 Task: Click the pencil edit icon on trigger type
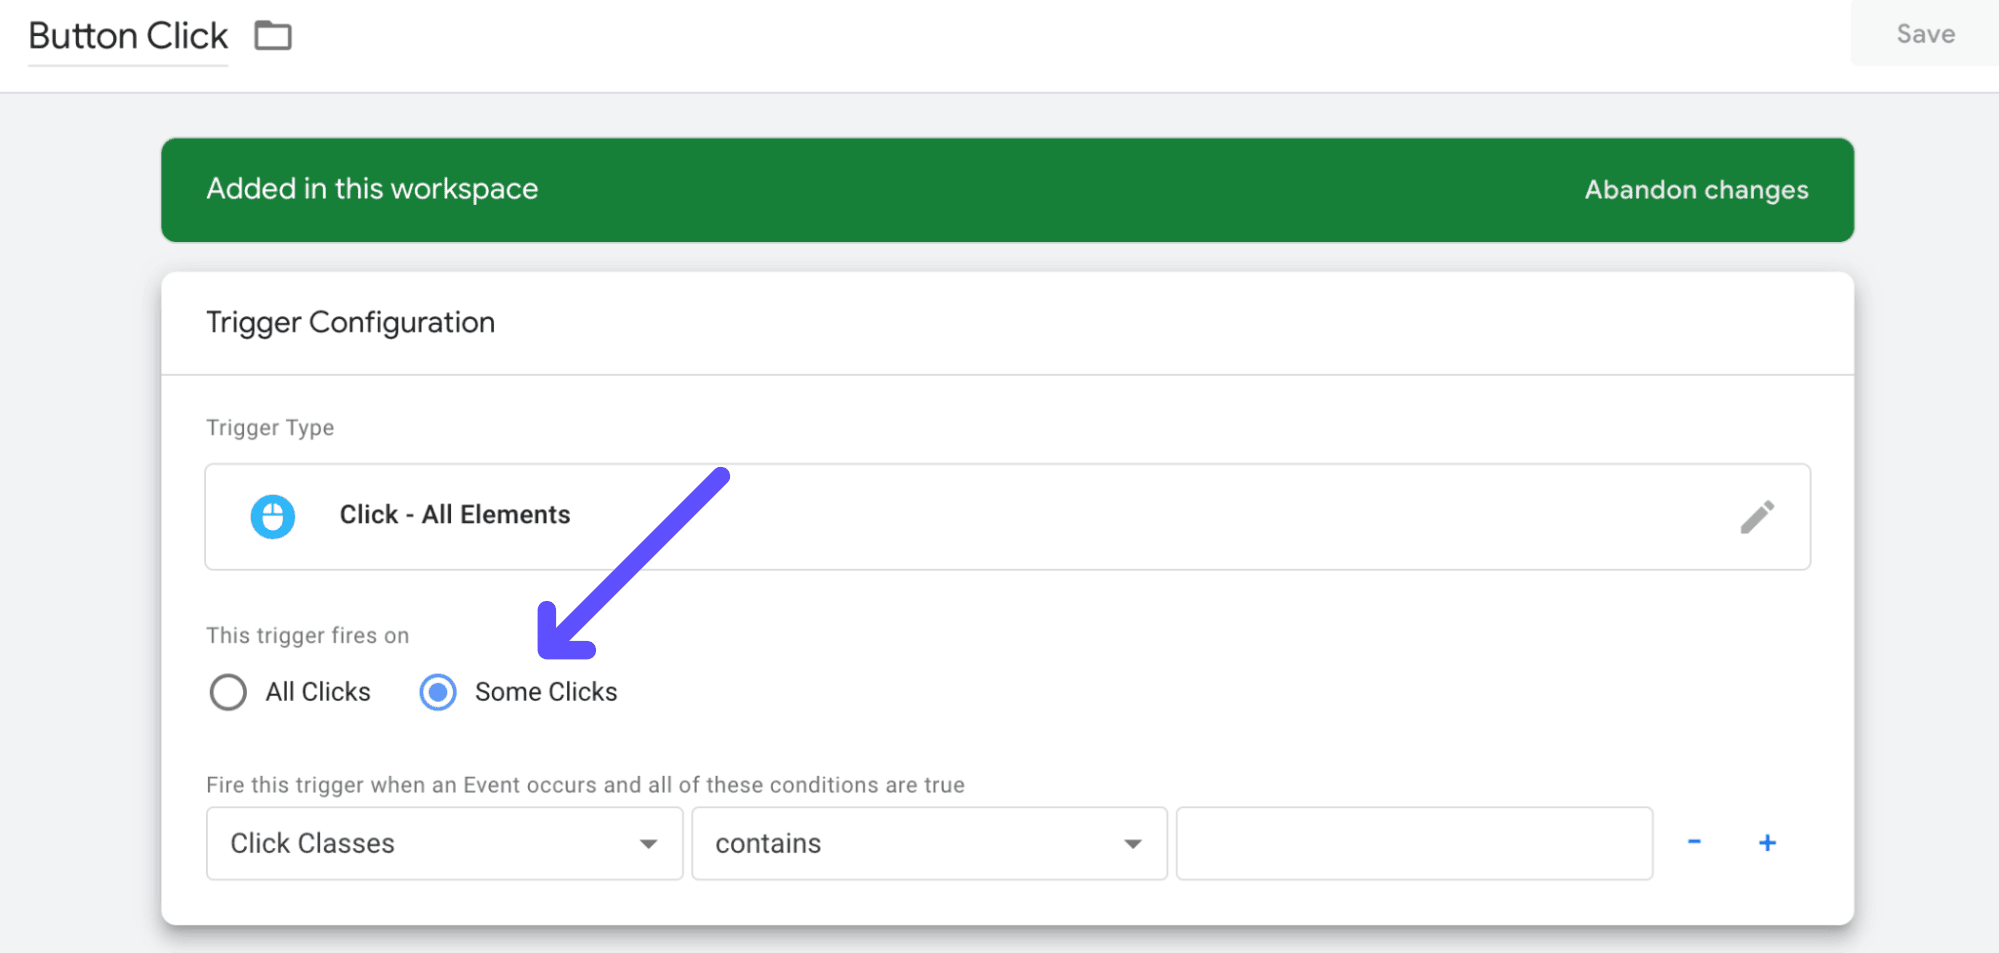click(x=1758, y=516)
